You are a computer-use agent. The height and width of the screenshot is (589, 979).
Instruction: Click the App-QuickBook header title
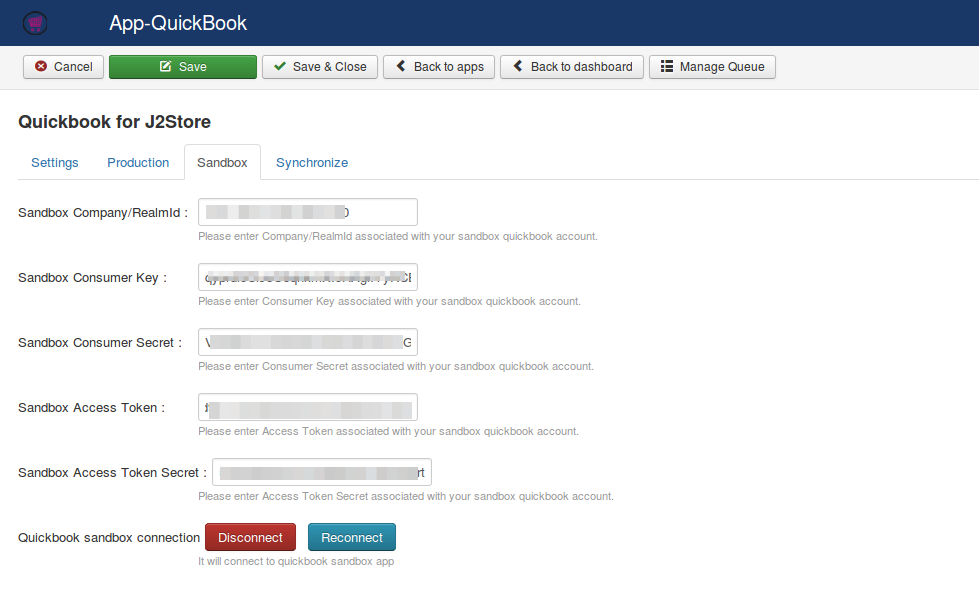point(178,23)
